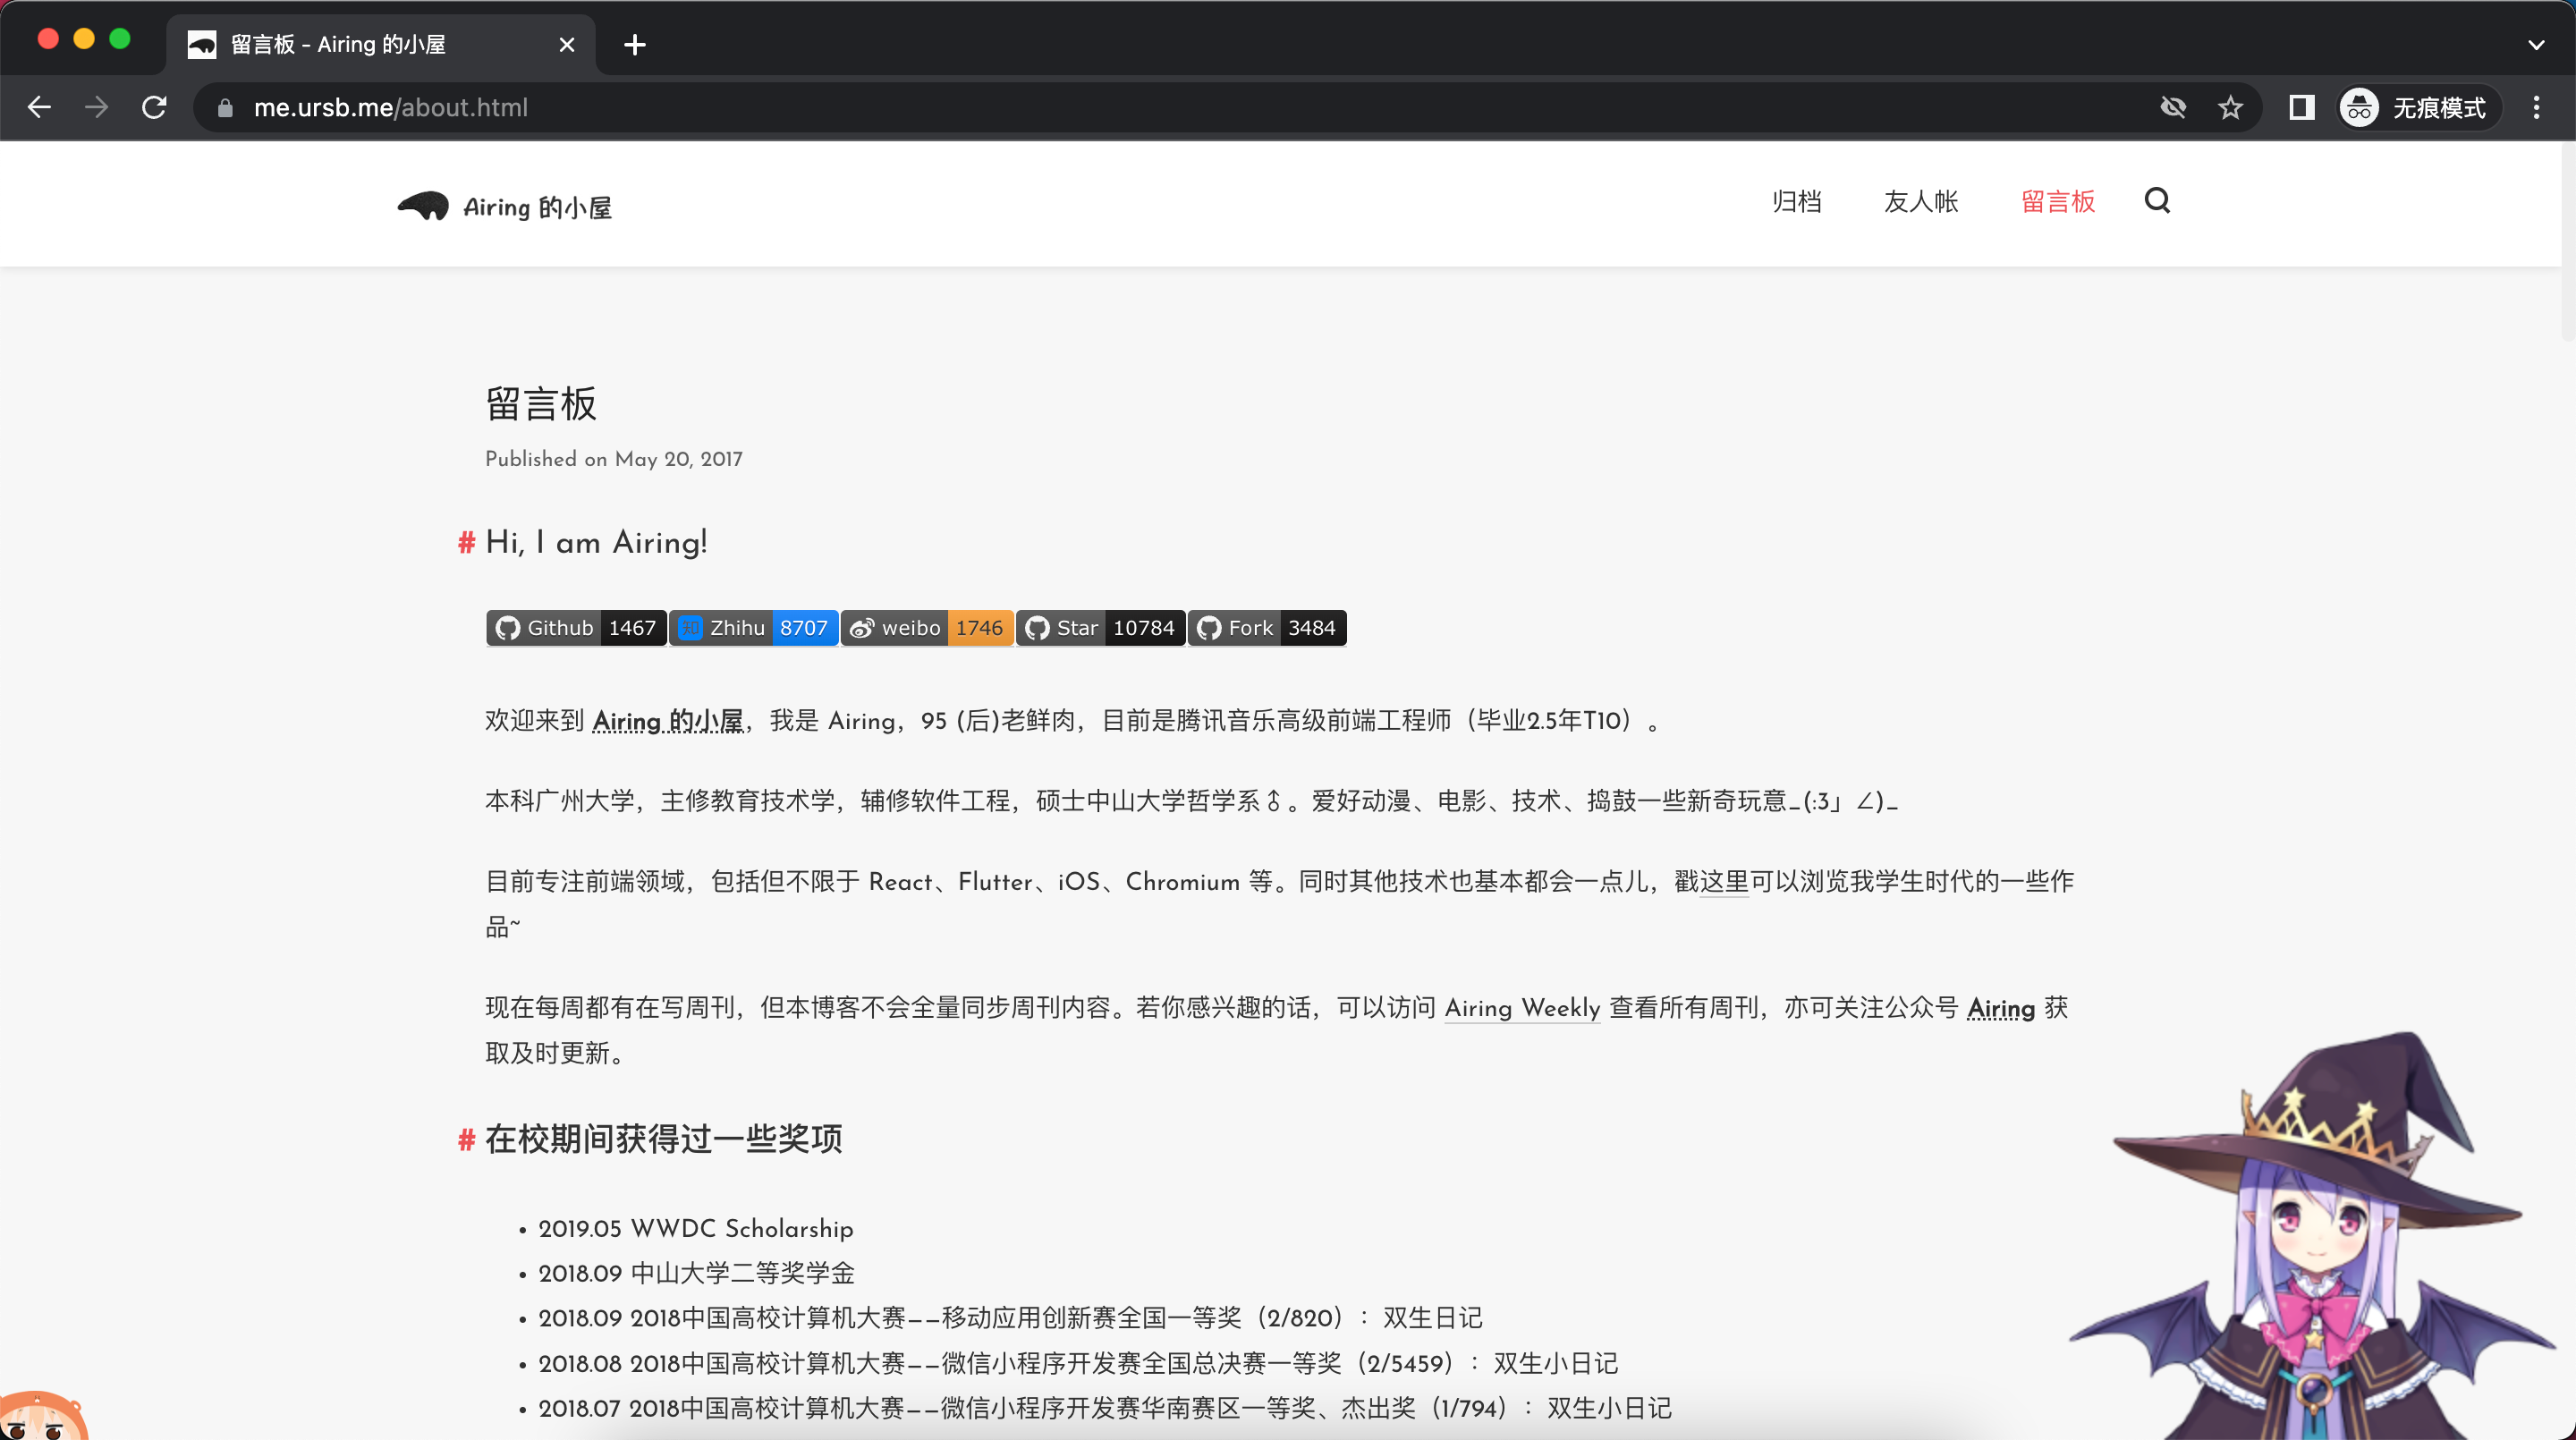2576x1440 pixels.
Task: Open the 友人帐 navigation item
Action: pyautogui.click(x=1921, y=201)
